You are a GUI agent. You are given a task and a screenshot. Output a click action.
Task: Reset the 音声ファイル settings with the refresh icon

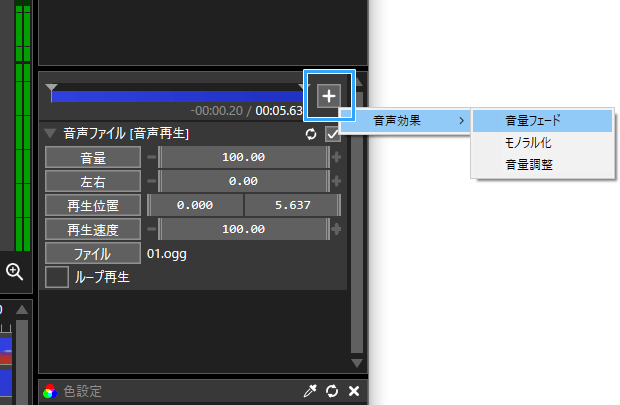click(x=311, y=134)
